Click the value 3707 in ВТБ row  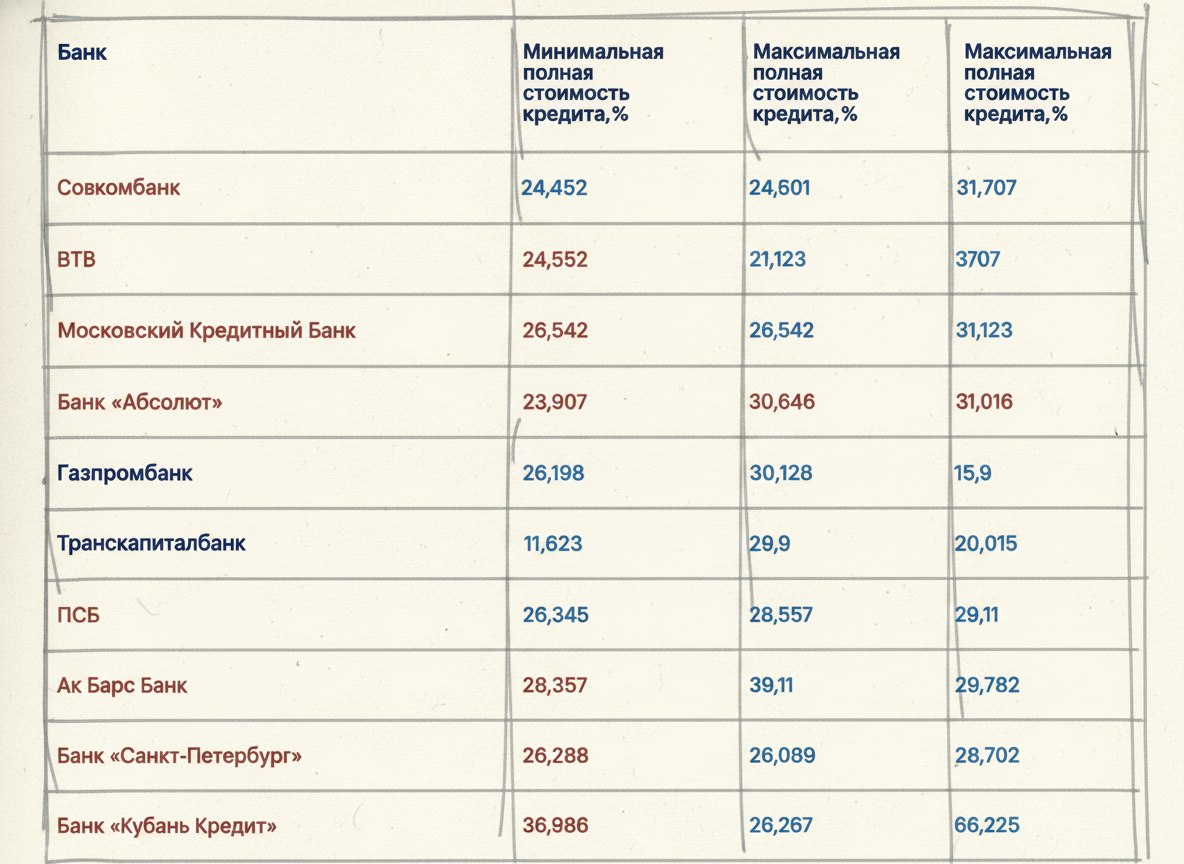(x=978, y=259)
